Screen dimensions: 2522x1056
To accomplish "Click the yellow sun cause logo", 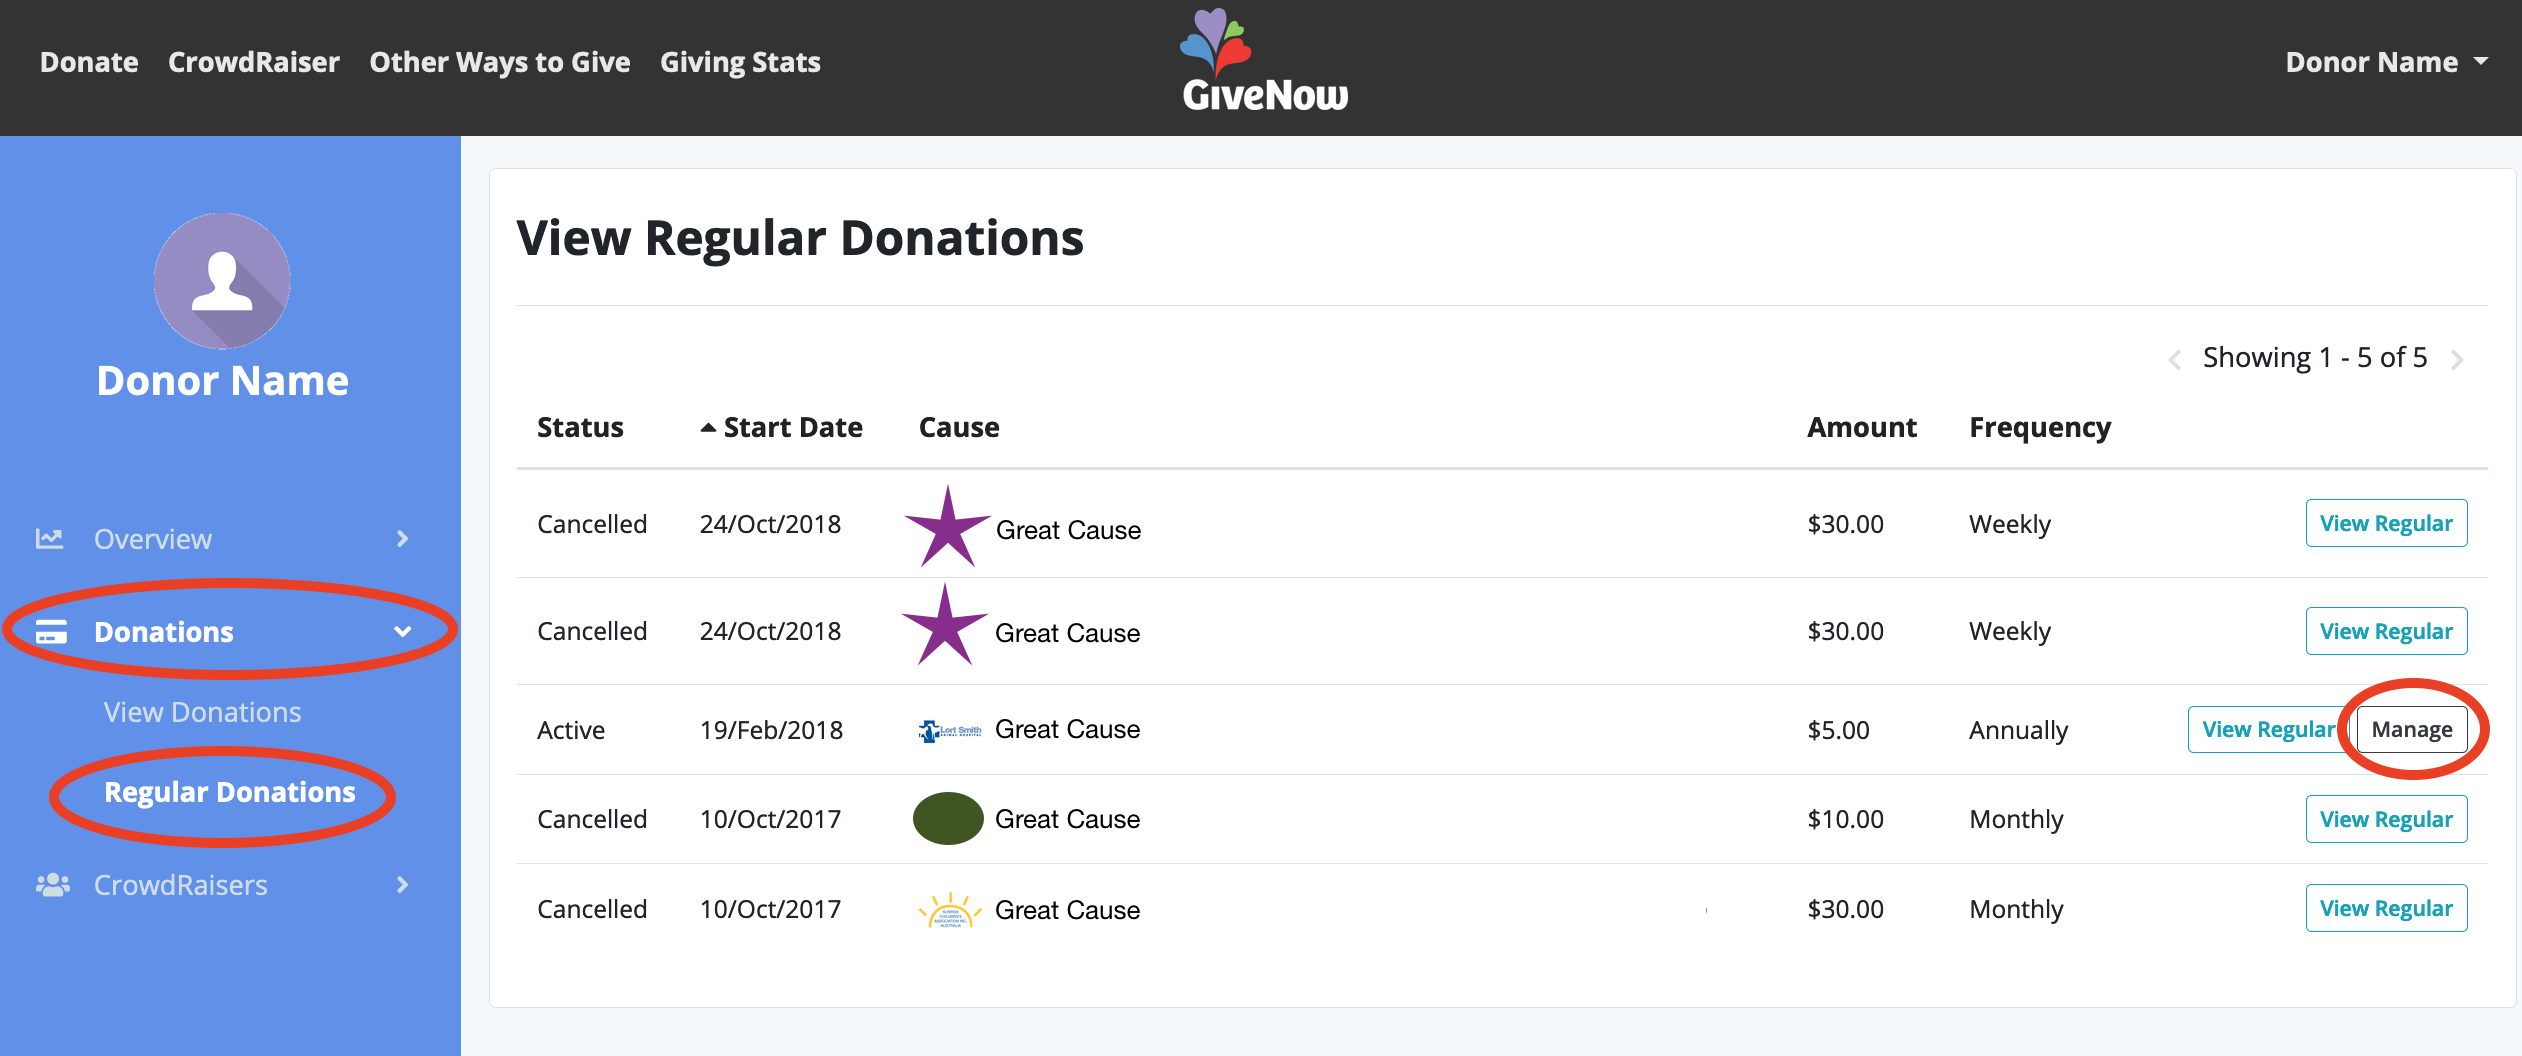I will [949, 910].
